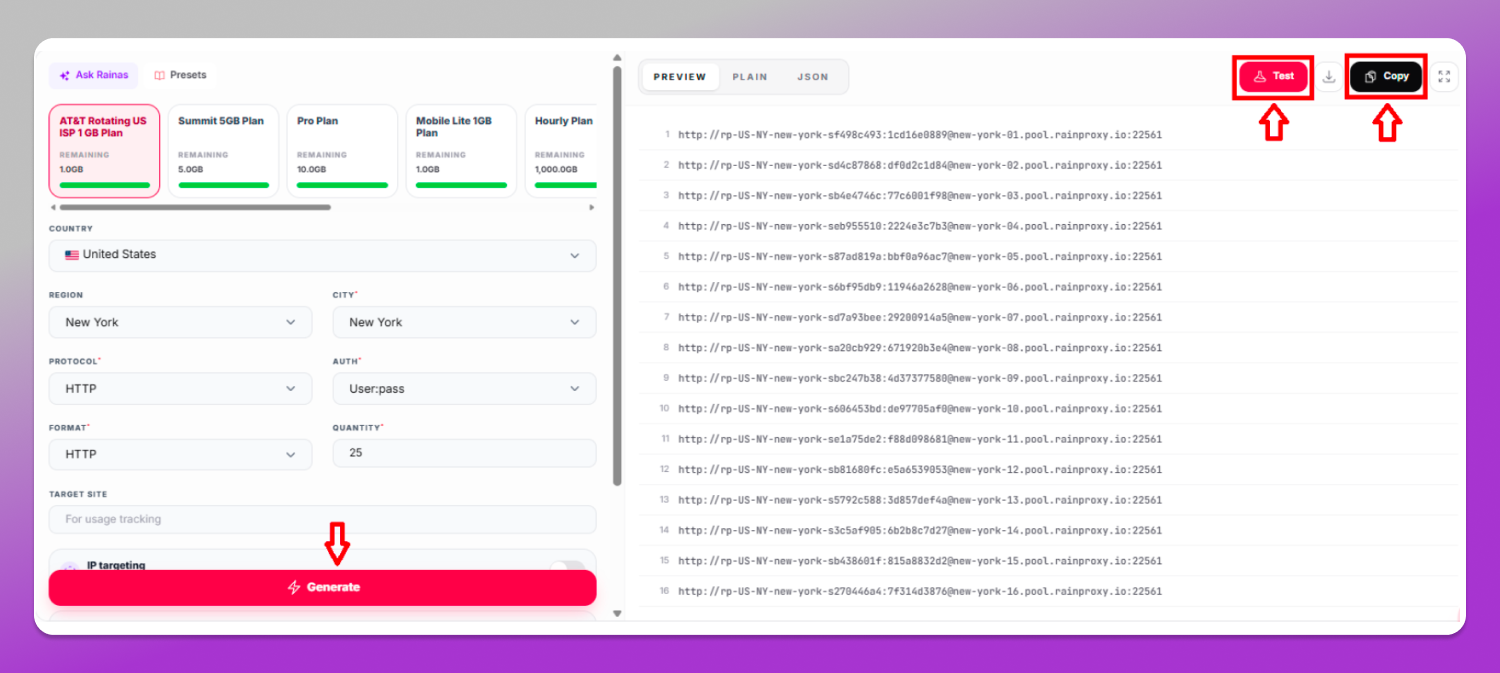1500x673 pixels.
Task: Open the Presets tab
Action: click(x=181, y=75)
